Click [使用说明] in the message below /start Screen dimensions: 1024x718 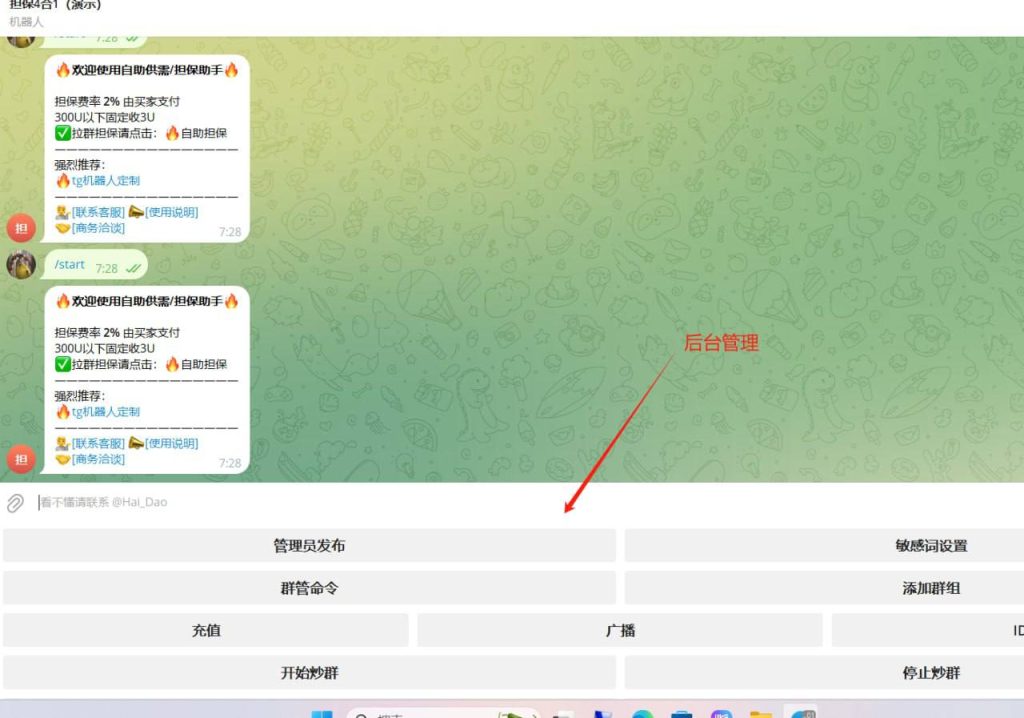[x=172, y=444]
